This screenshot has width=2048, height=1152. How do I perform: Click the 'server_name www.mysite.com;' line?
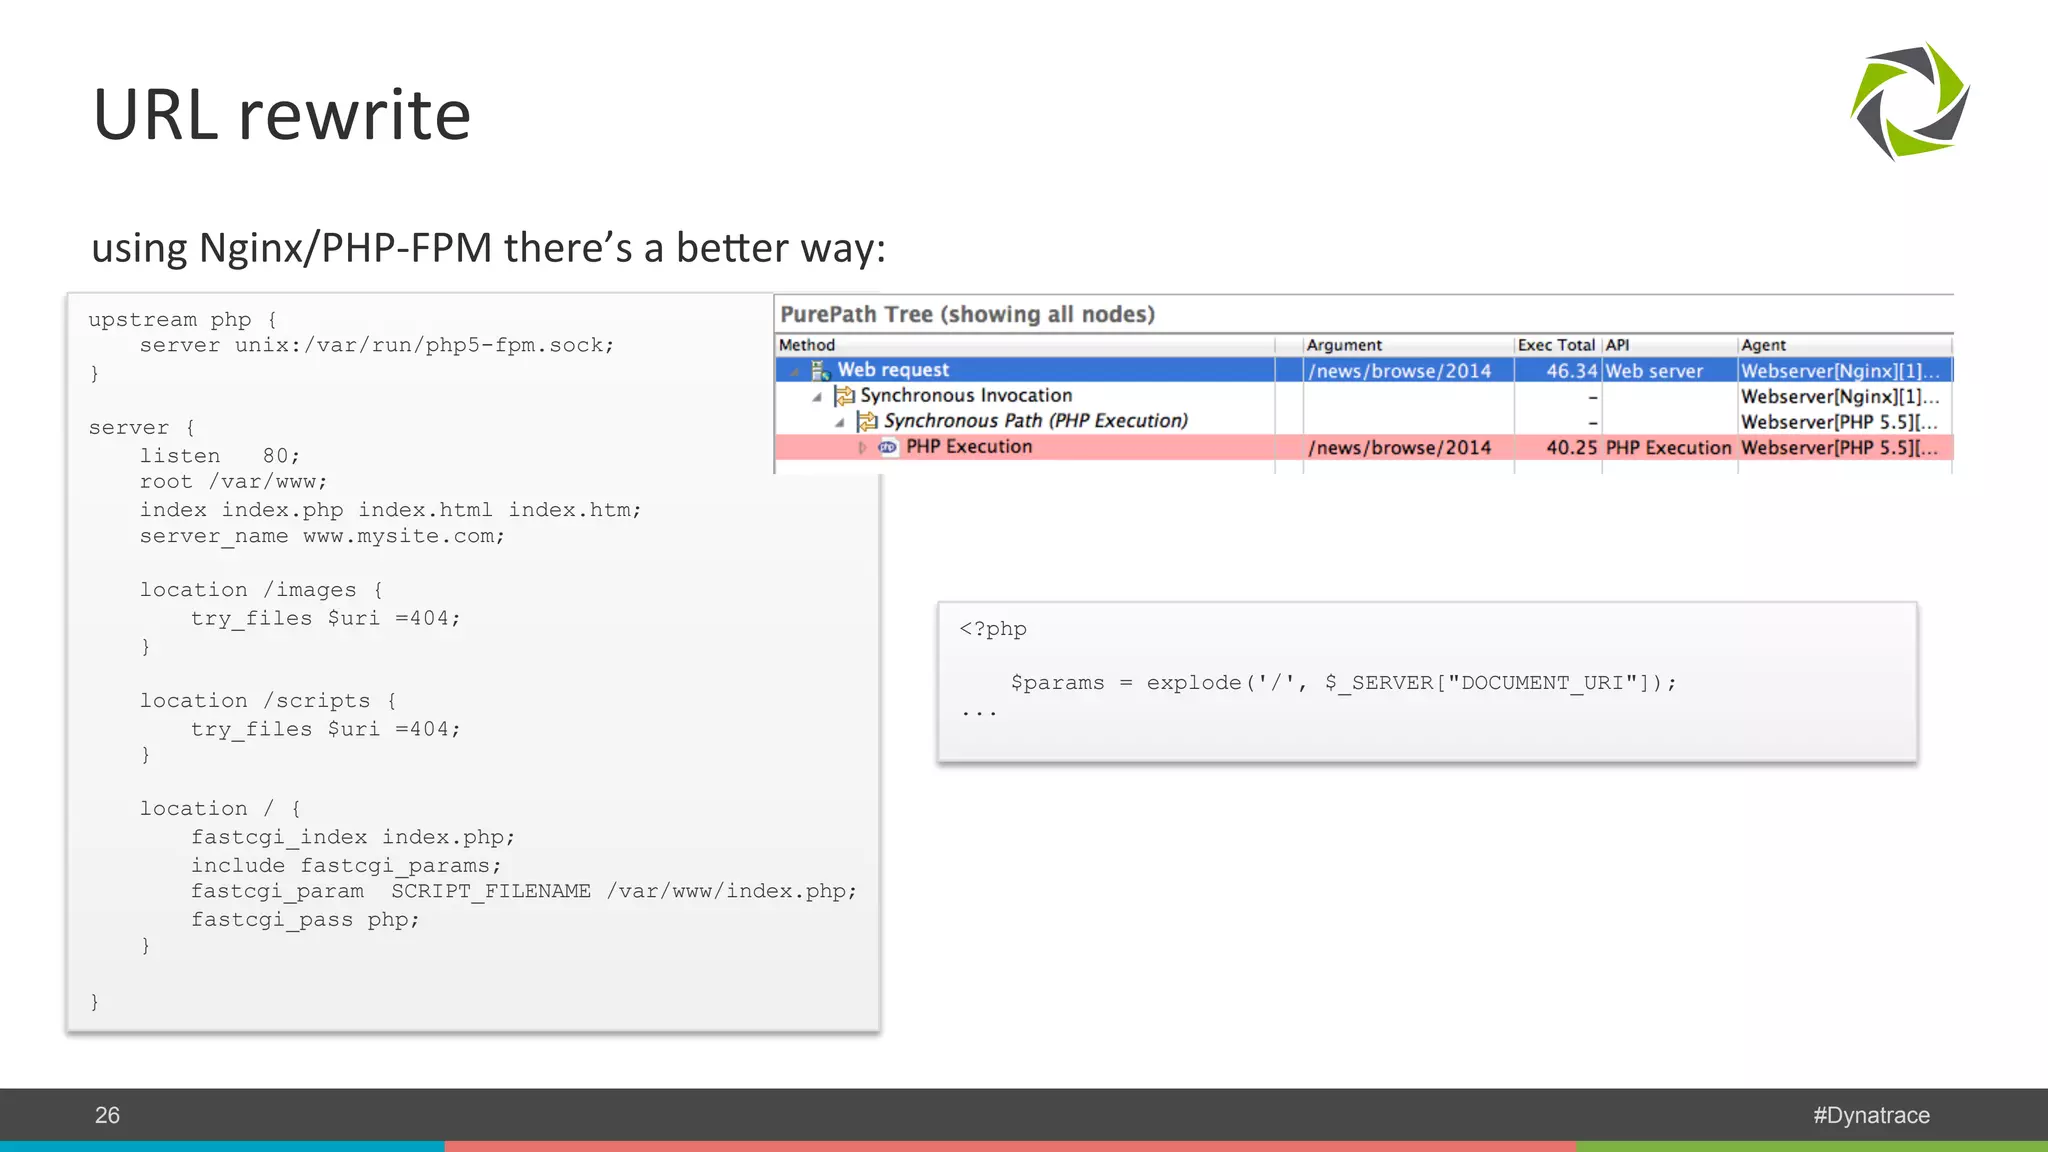pyautogui.click(x=322, y=536)
